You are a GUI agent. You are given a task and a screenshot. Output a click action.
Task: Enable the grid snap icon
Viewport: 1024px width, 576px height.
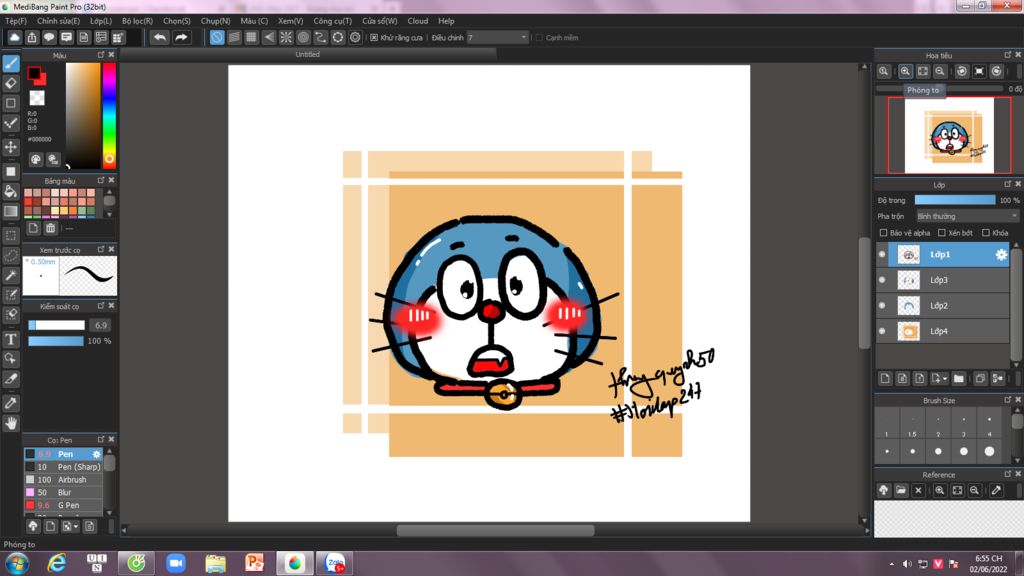coord(251,37)
